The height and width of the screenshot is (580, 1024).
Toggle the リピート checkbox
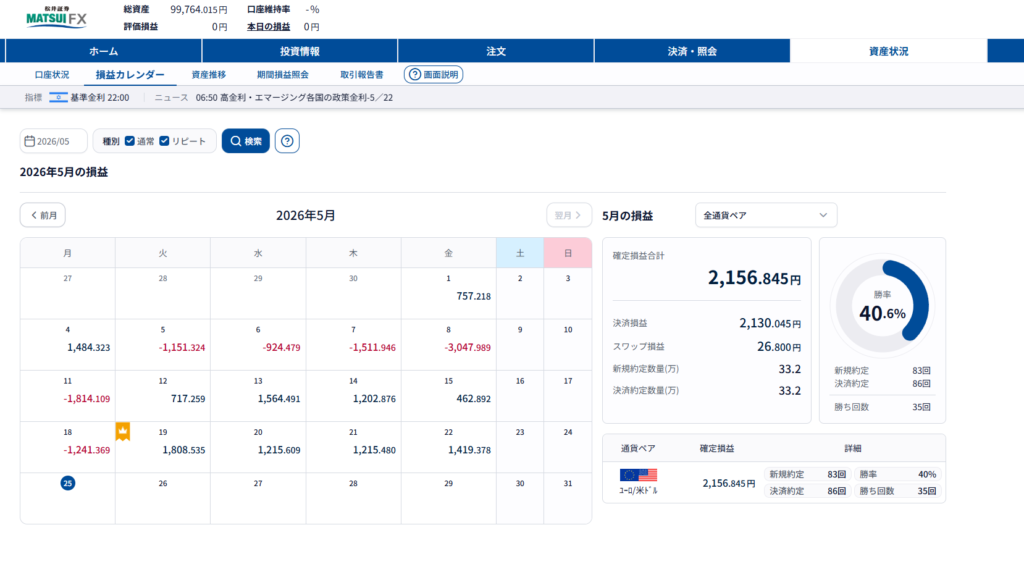pos(164,141)
